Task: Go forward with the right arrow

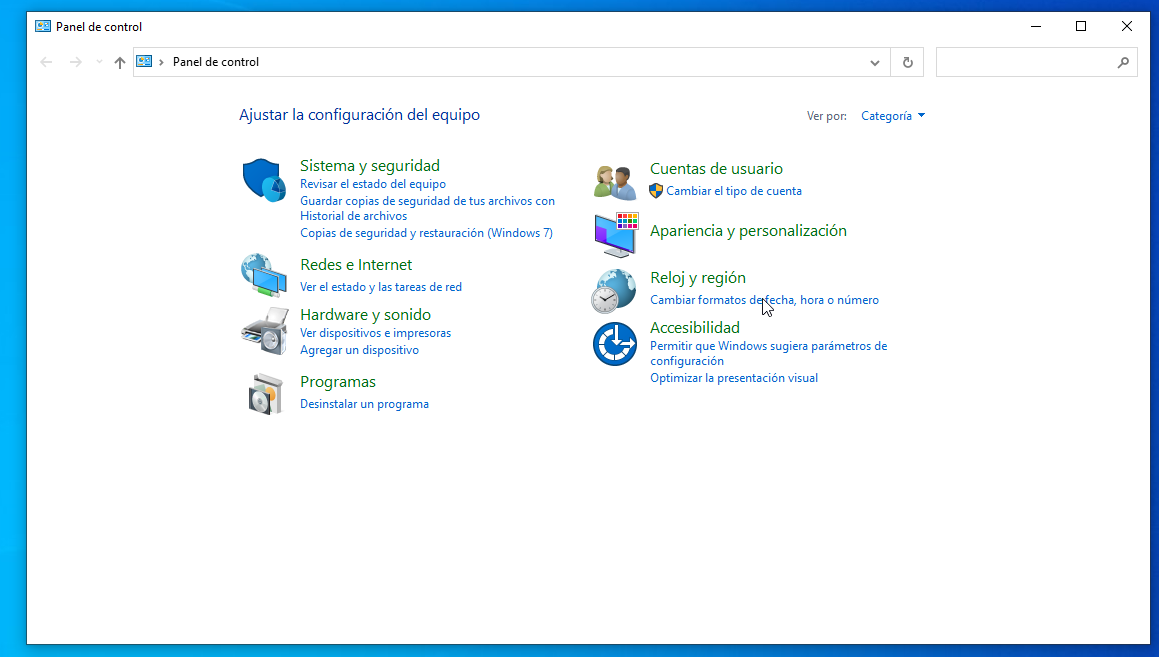Action: pos(75,62)
